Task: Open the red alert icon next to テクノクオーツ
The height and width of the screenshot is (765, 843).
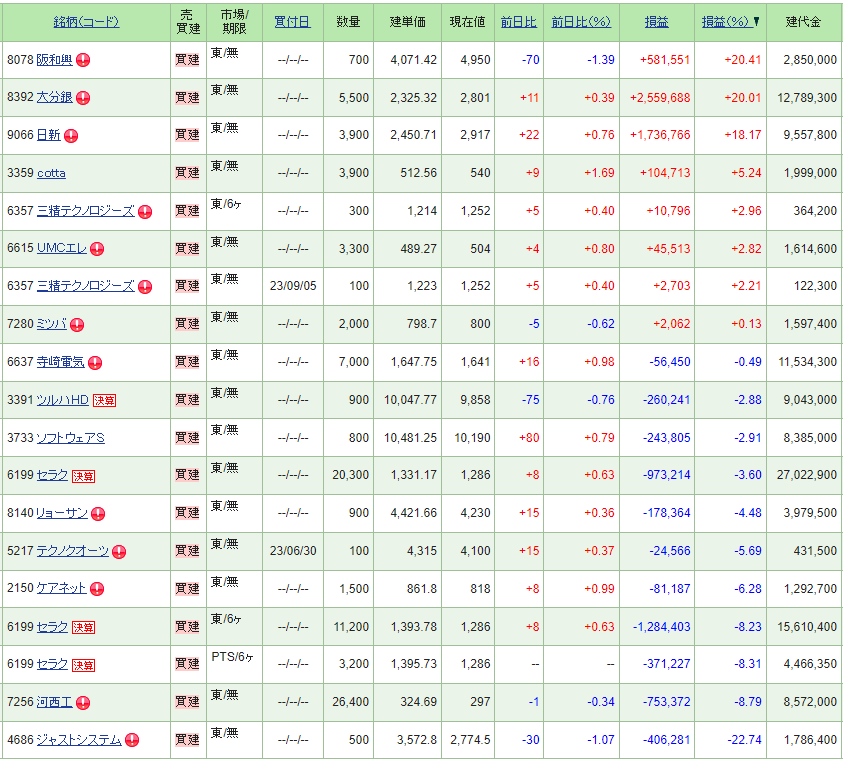Action: (x=119, y=552)
